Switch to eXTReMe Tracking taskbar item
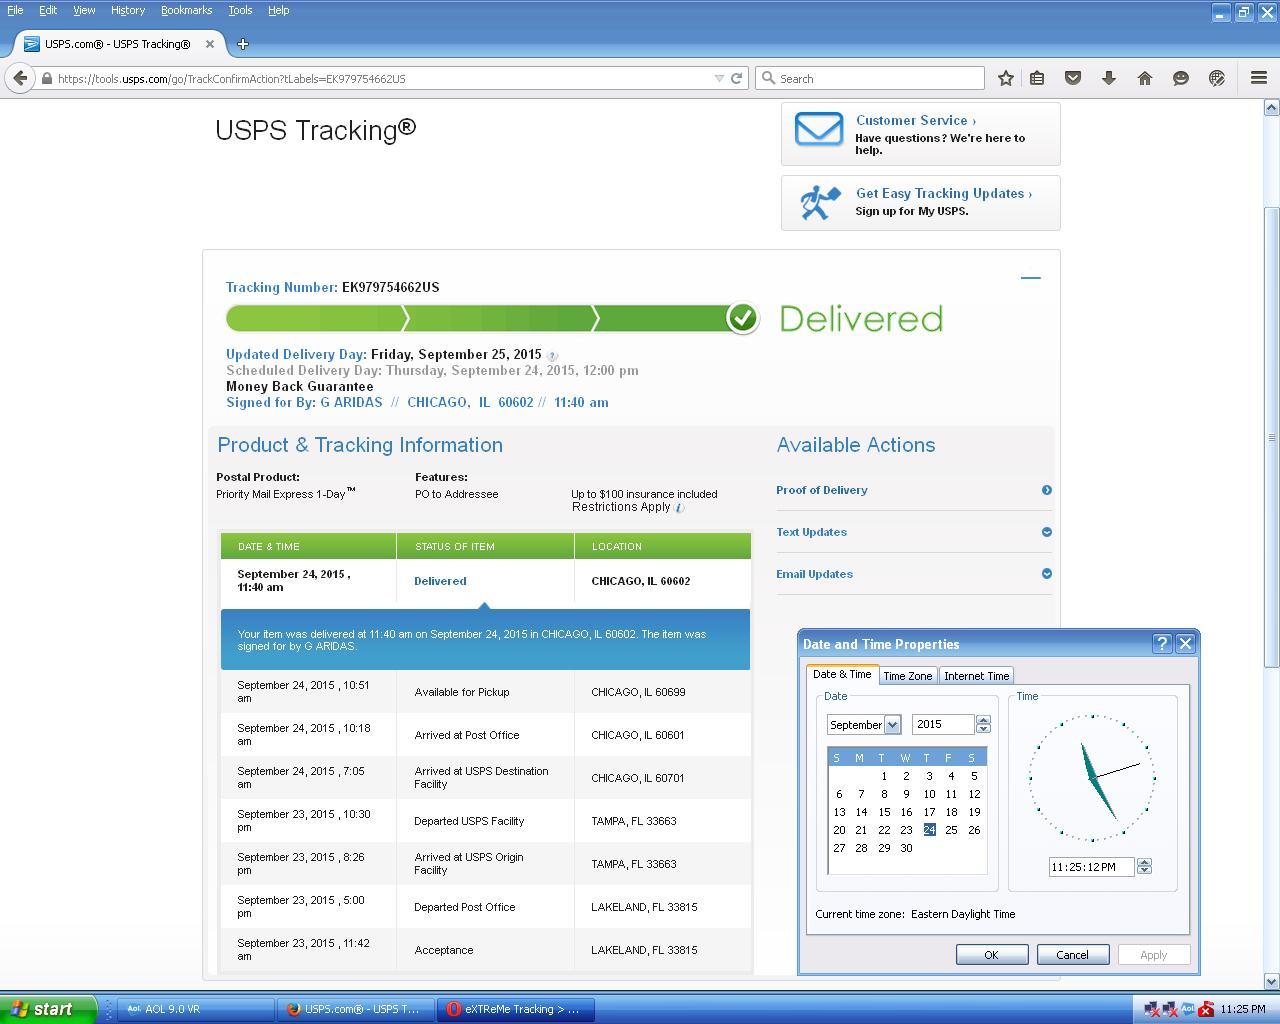The width and height of the screenshot is (1280, 1024). [515, 1009]
